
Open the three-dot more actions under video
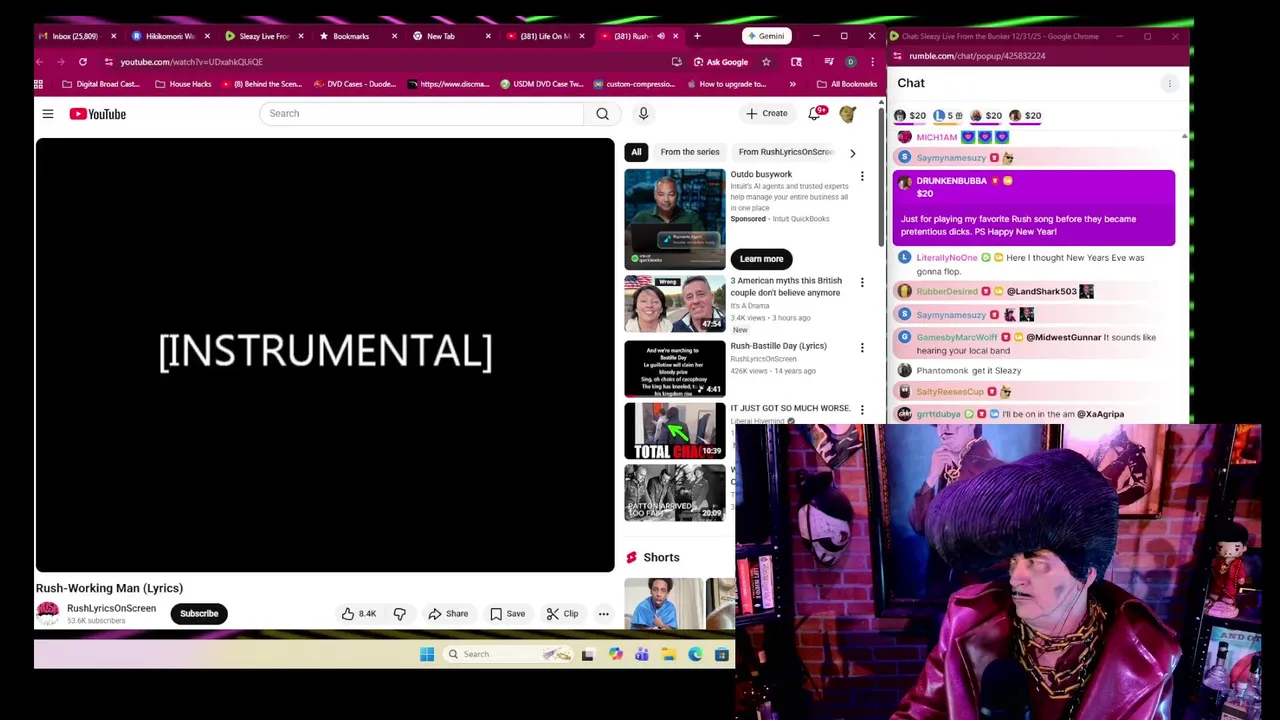[603, 614]
